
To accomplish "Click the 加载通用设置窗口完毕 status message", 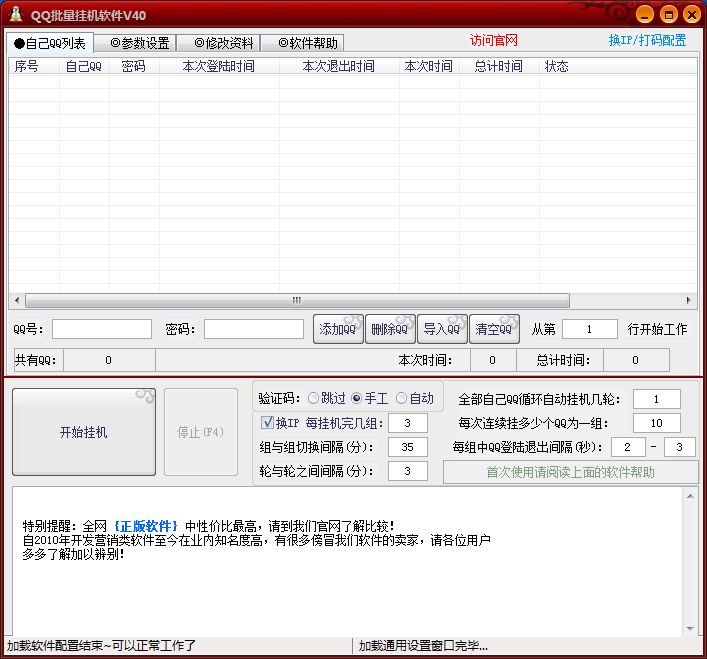I will (423, 645).
